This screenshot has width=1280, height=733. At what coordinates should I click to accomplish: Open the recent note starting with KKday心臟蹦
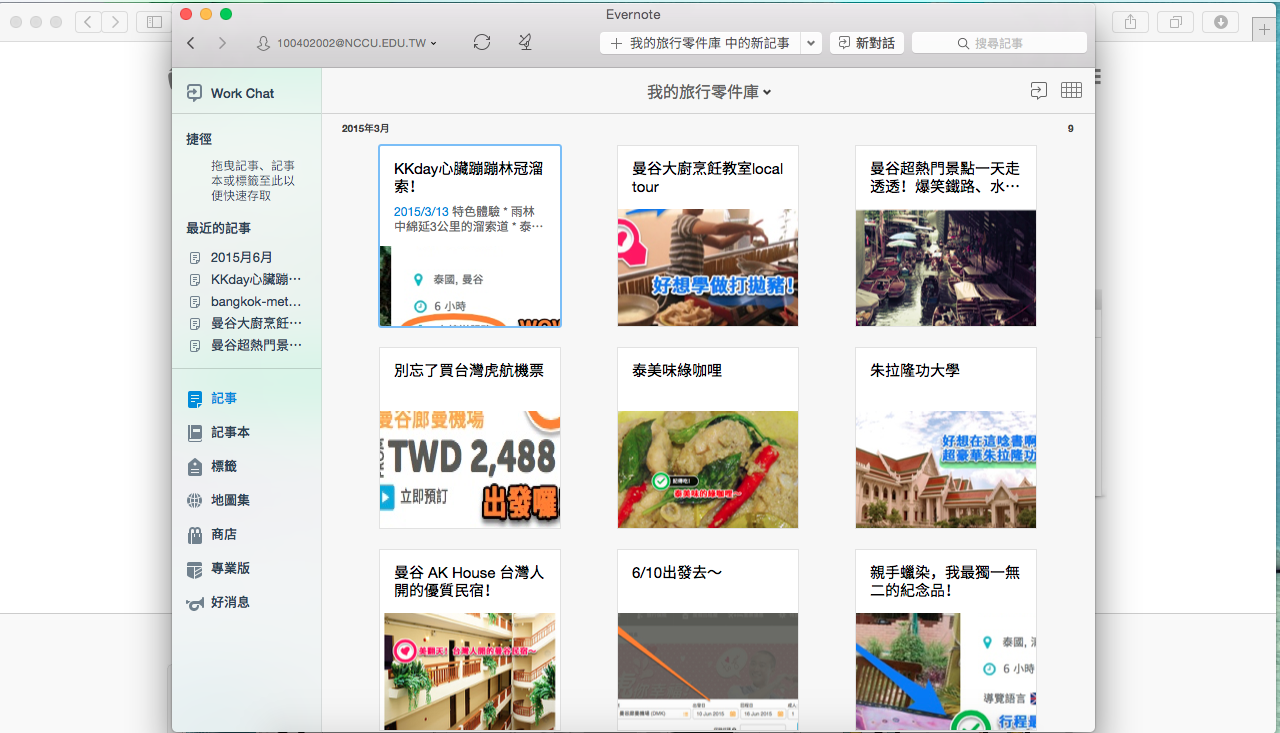pos(245,279)
